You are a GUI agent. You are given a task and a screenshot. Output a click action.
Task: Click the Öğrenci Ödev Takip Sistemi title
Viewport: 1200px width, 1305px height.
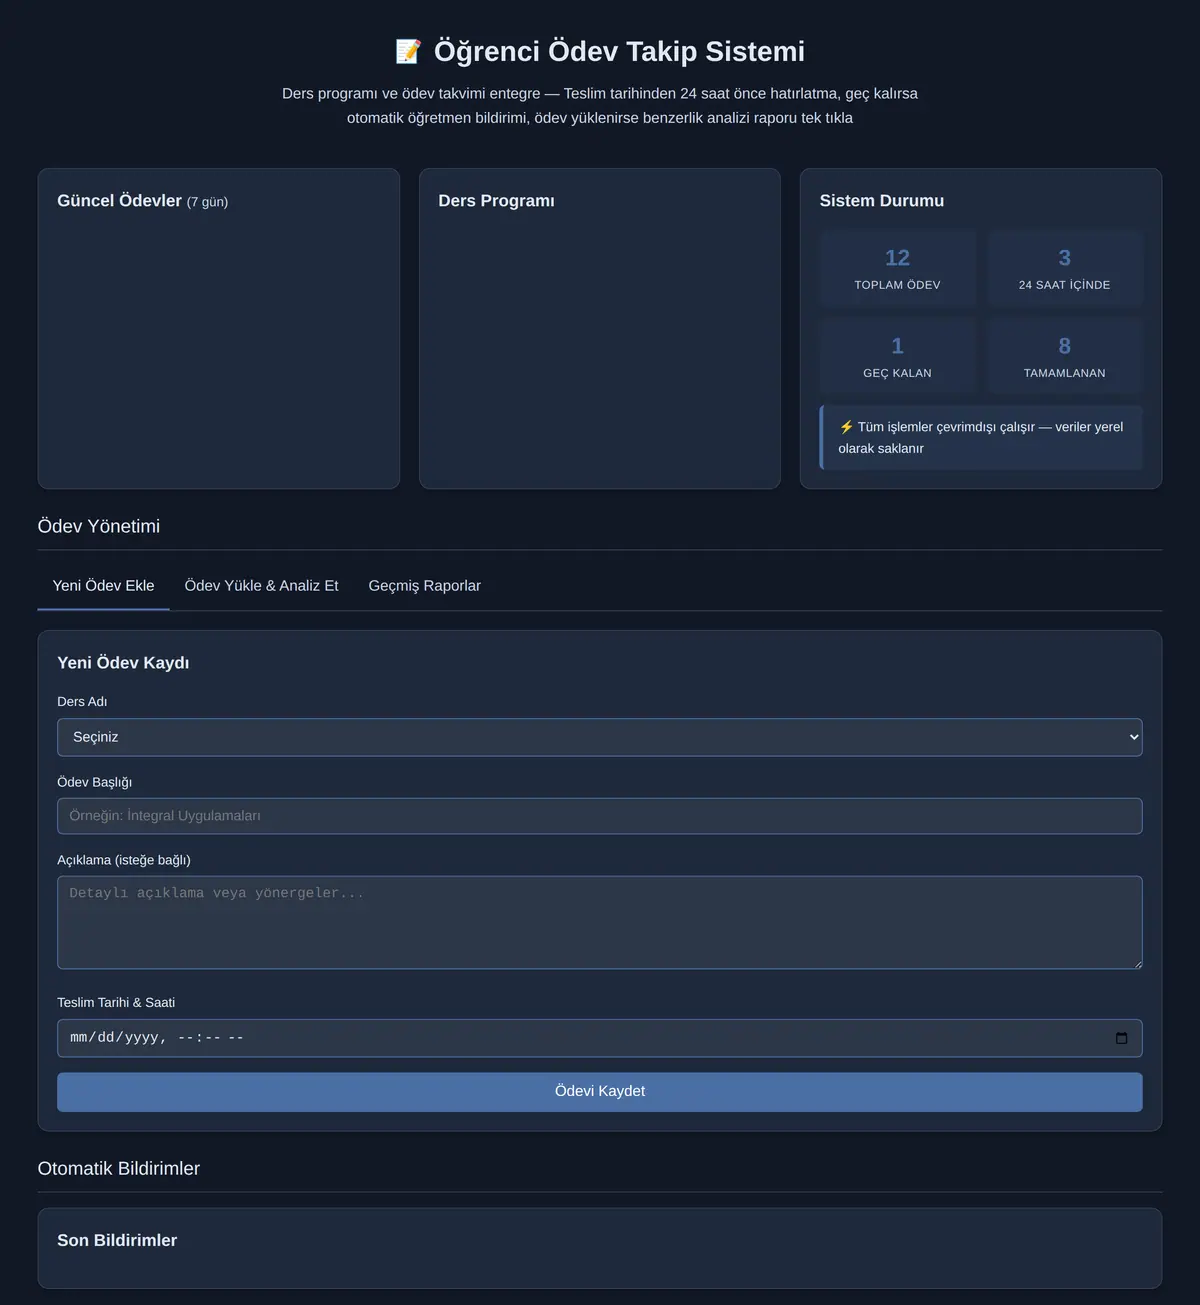pos(619,51)
